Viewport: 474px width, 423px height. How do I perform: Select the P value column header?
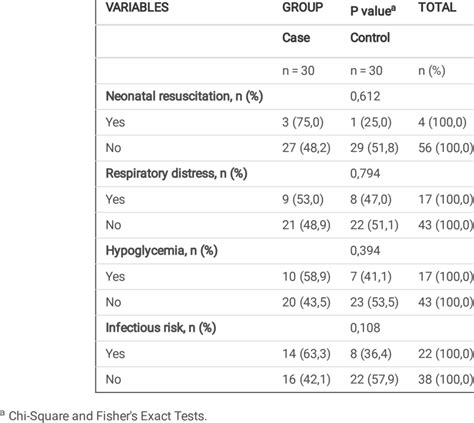click(x=373, y=11)
